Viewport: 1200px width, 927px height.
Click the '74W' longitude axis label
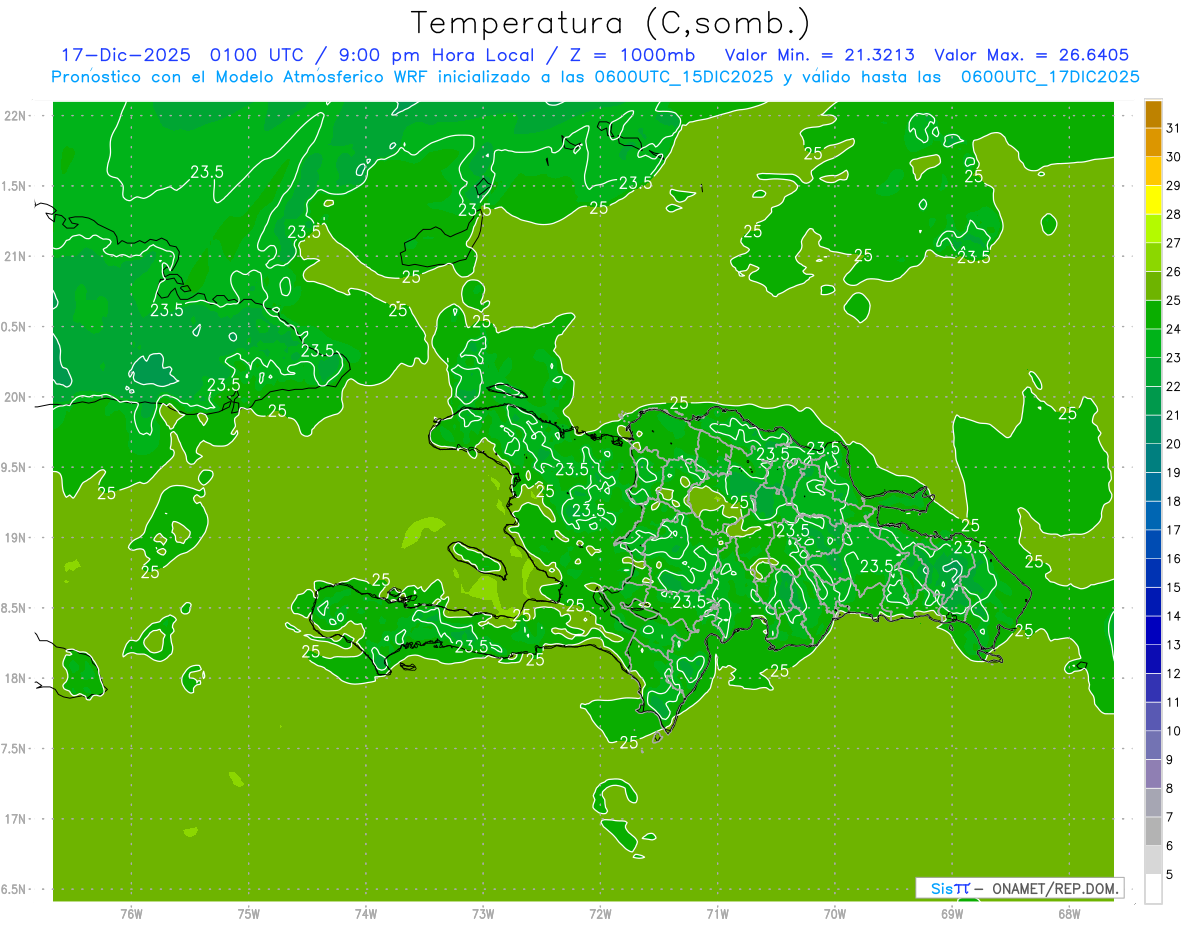click(x=365, y=913)
